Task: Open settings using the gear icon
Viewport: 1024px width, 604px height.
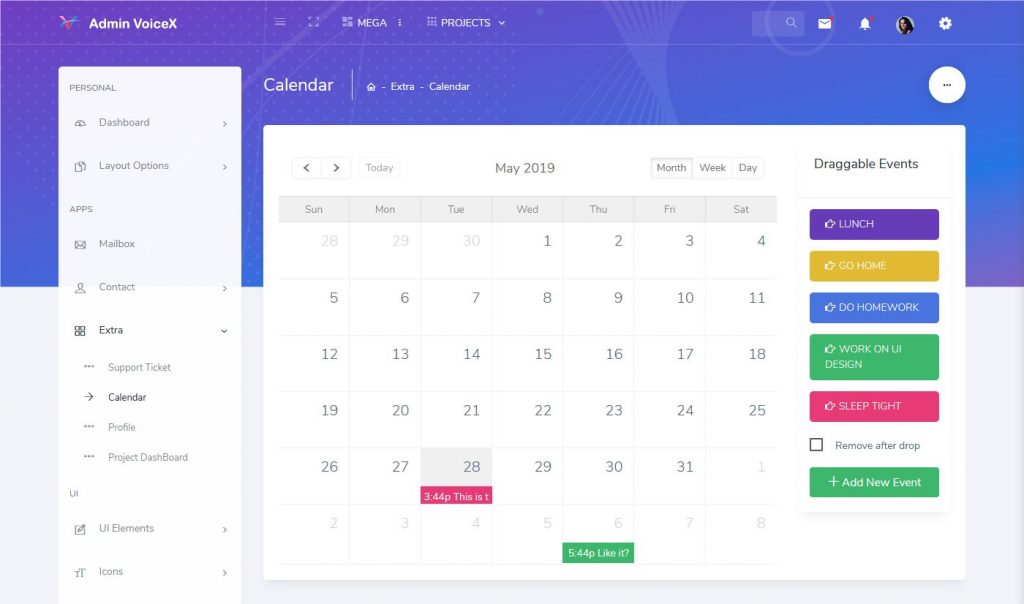Action: pos(945,22)
